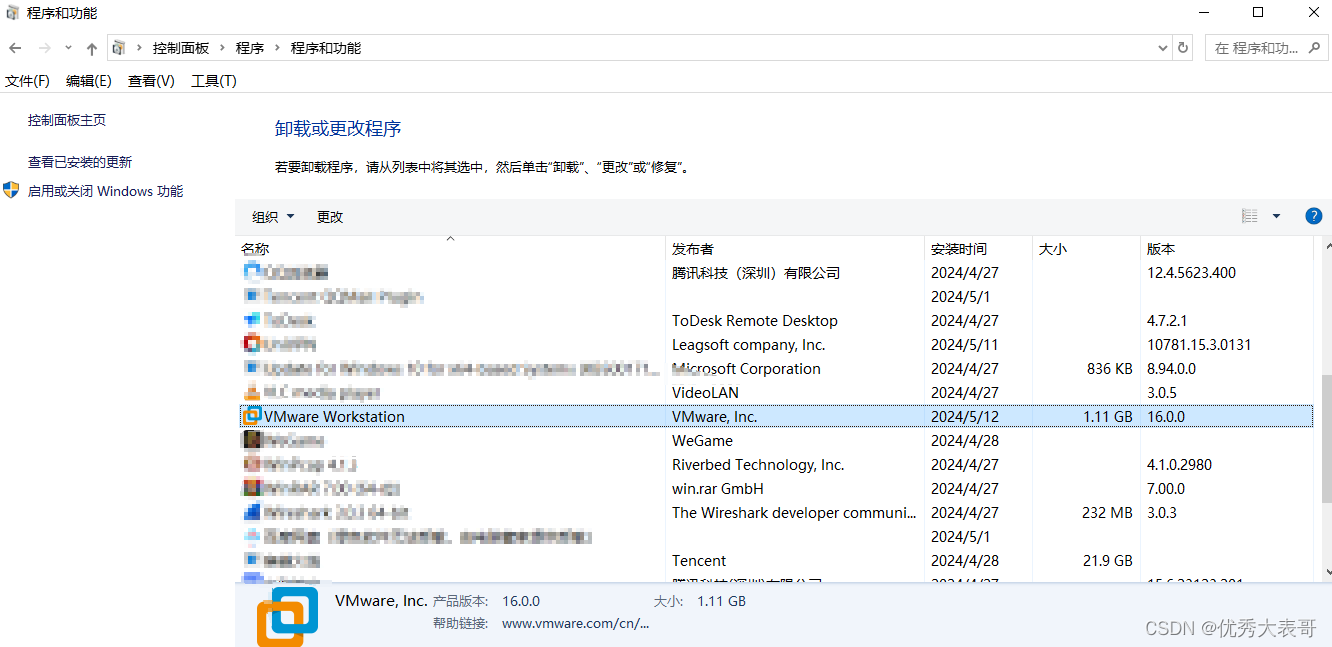
Task: Go back with the back arrow
Action: click(15, 48)
